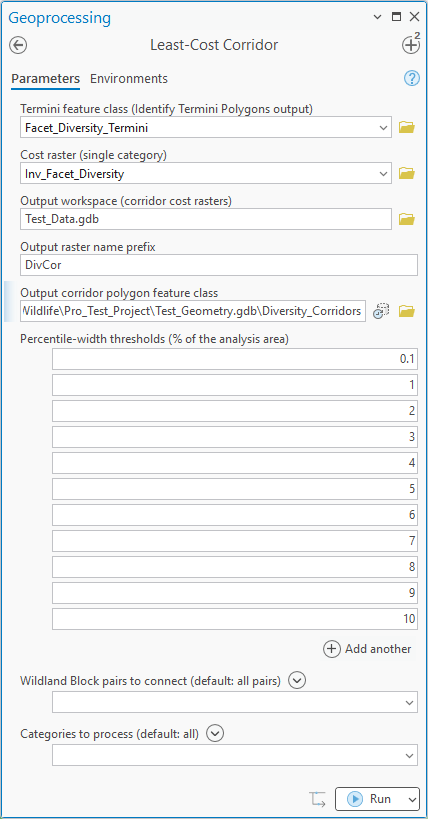Open Wildland Block pairs dropdown list

pos(410,702)
